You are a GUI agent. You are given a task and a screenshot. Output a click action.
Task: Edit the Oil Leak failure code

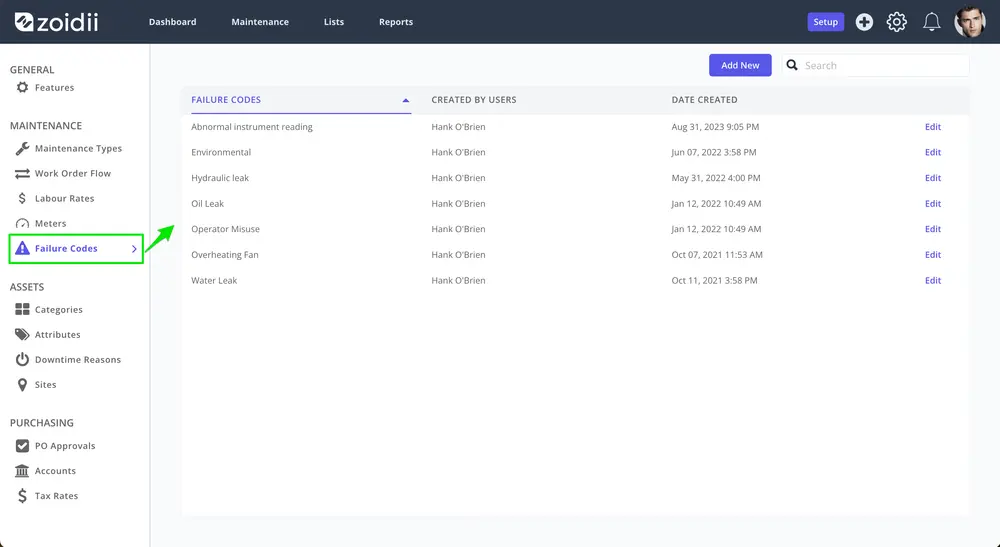[x=933, y=203]
